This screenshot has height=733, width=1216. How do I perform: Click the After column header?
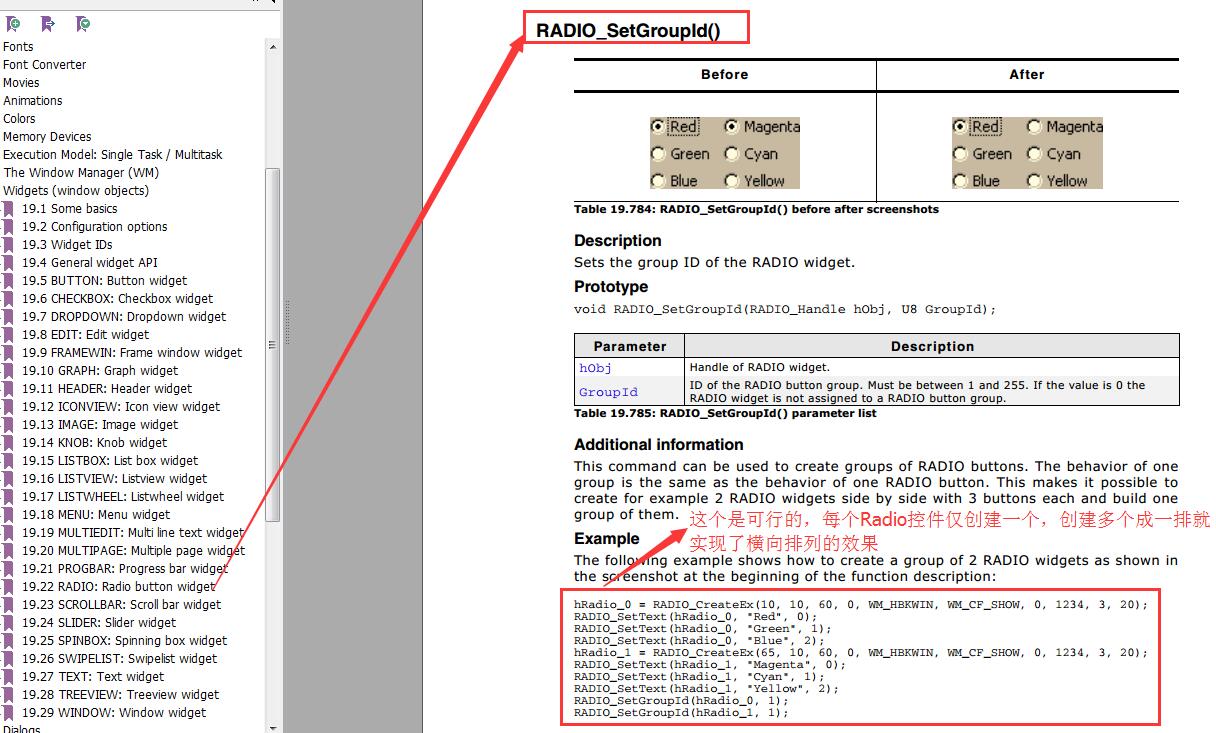click(1027, 75)
